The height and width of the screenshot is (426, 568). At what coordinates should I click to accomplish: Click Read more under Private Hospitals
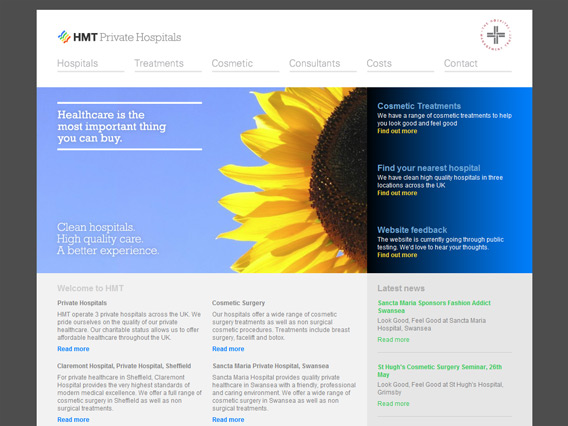point(73,349)
